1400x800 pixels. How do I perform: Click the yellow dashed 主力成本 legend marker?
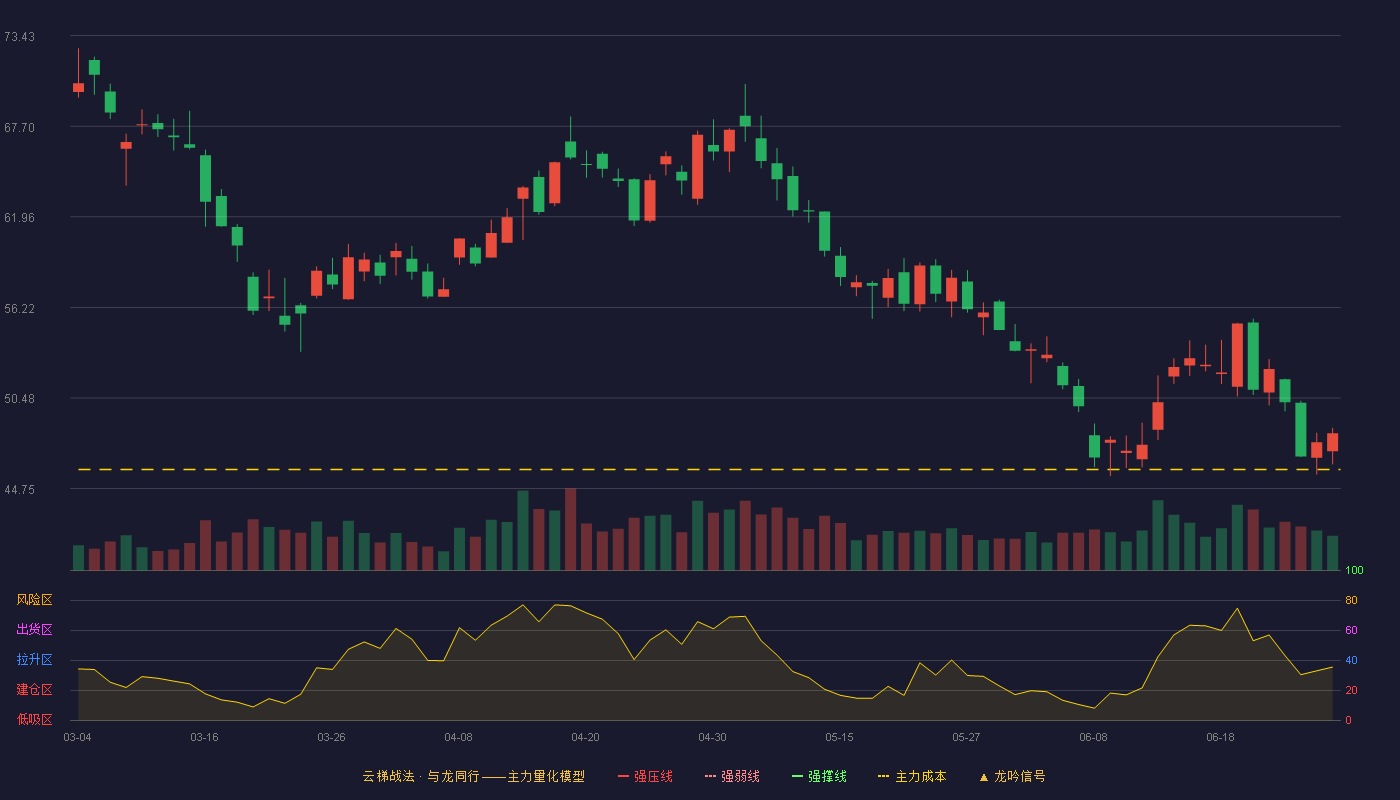tap(884, 776)
